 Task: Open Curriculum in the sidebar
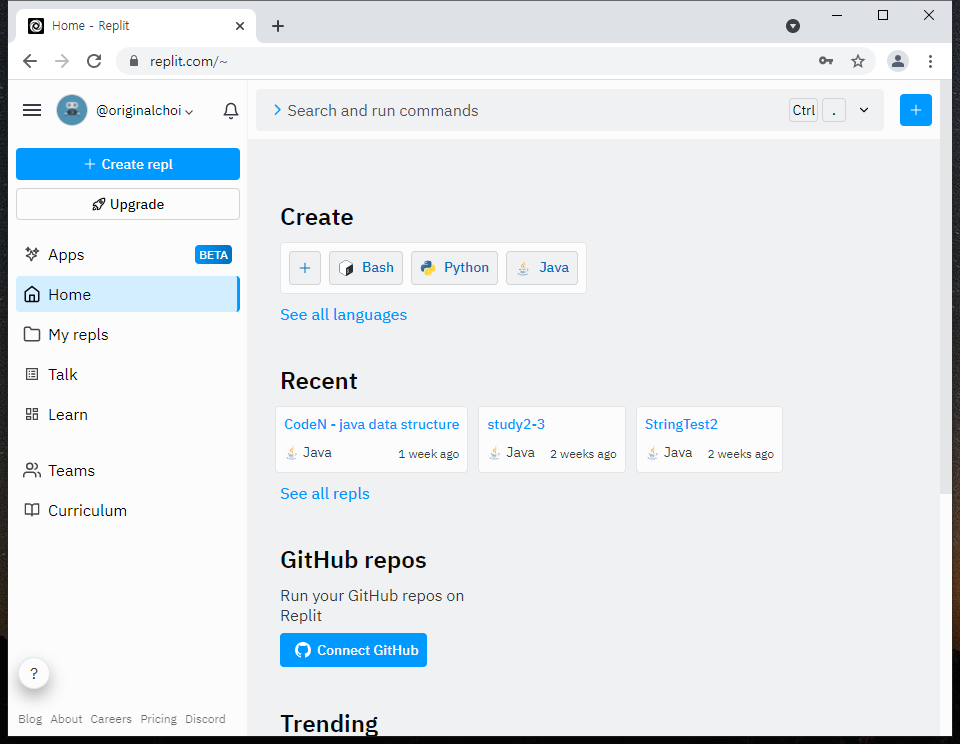128,511
